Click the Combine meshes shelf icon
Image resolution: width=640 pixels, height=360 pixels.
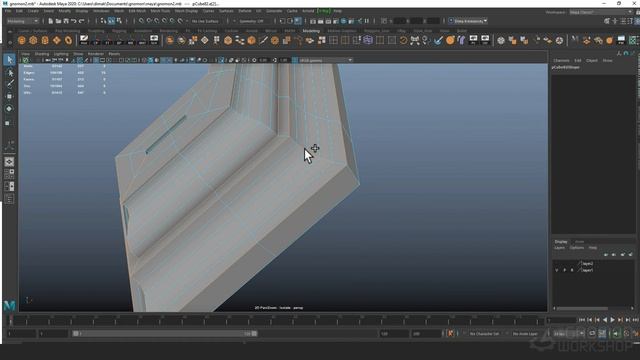(x=170, y=40)
